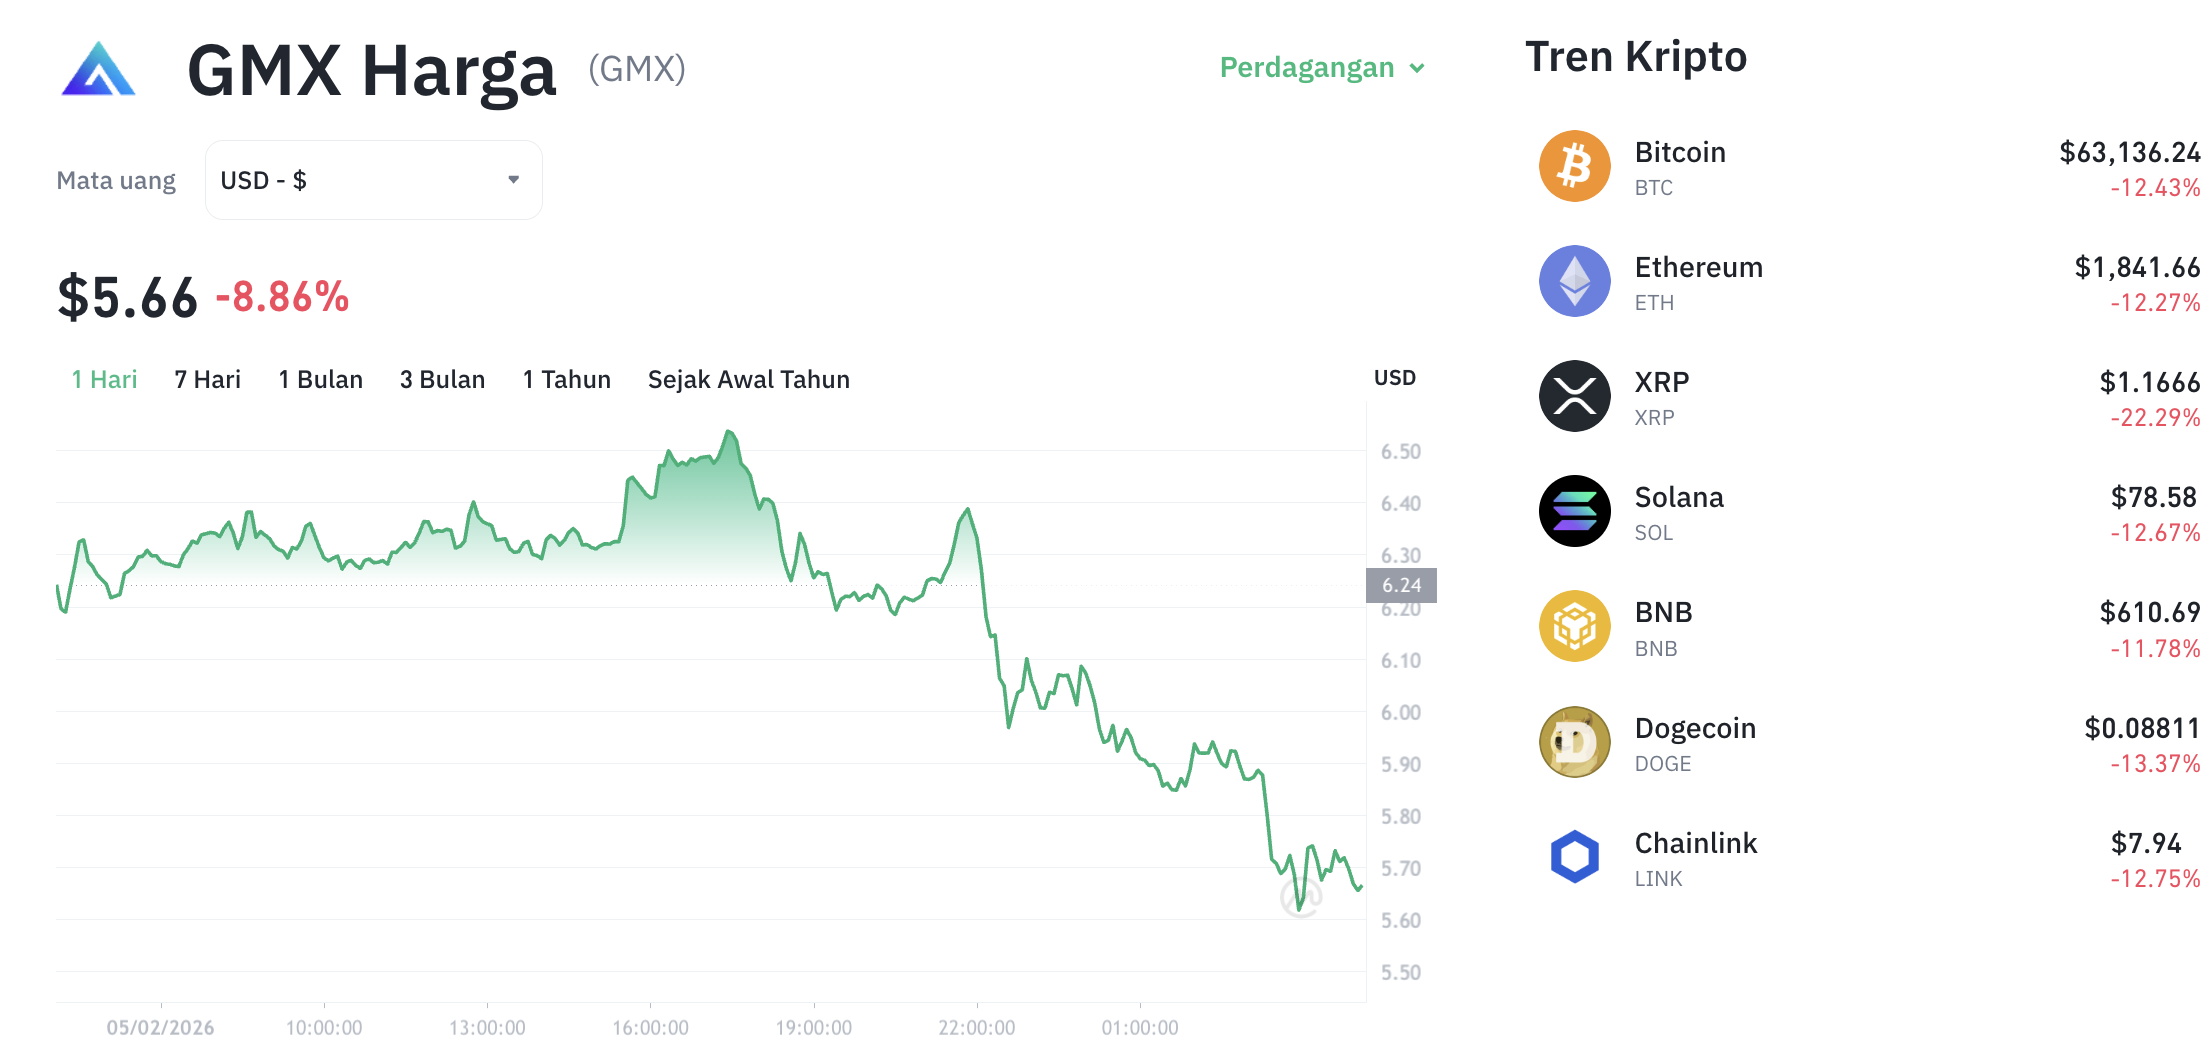Click the Chainlink hexagon icon

click(x=1574, y=857)
